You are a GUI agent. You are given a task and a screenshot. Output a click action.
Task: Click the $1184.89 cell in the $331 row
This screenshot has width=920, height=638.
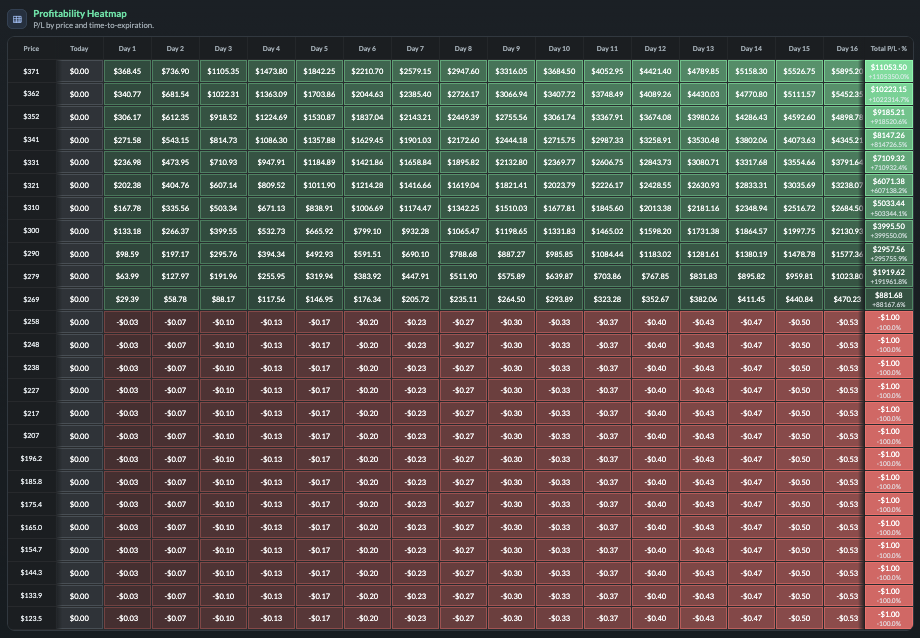[x=319, y=162]
